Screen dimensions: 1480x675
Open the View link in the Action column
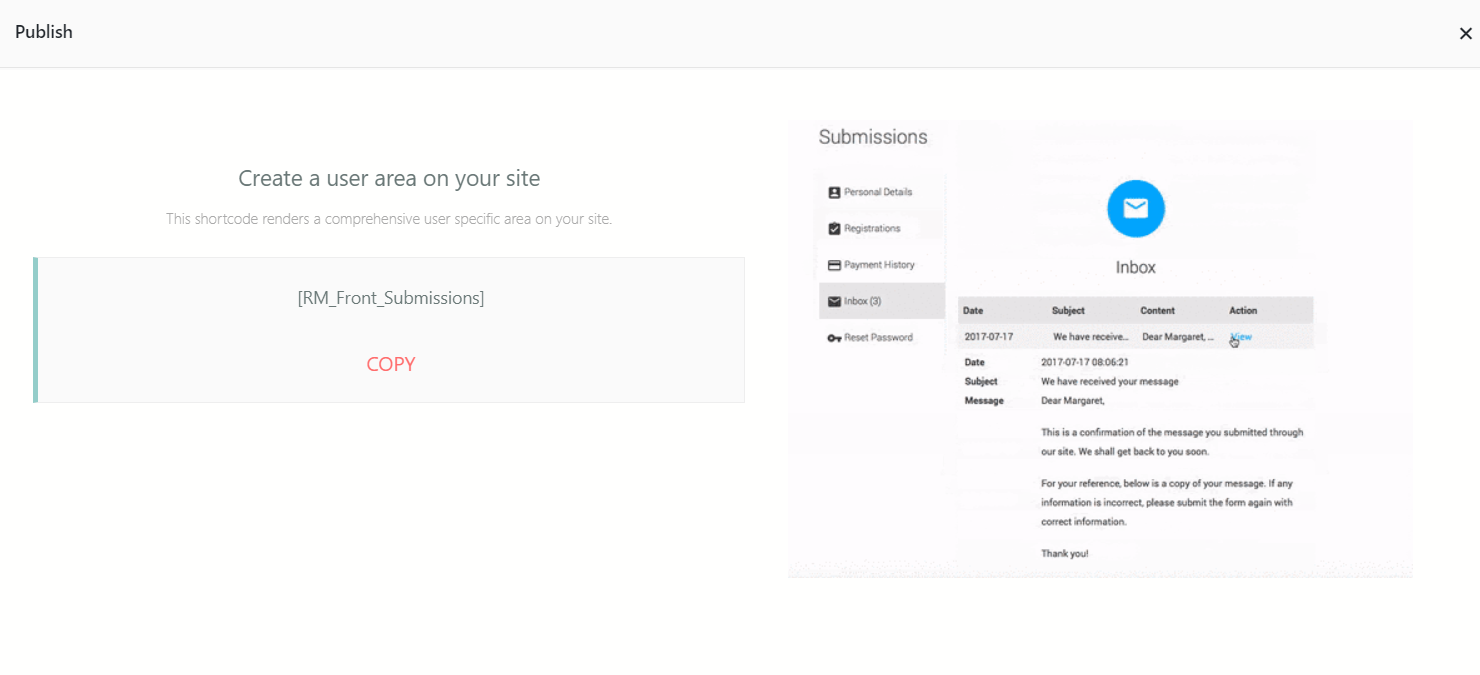pyautogui.click(x=1240, y=337)
